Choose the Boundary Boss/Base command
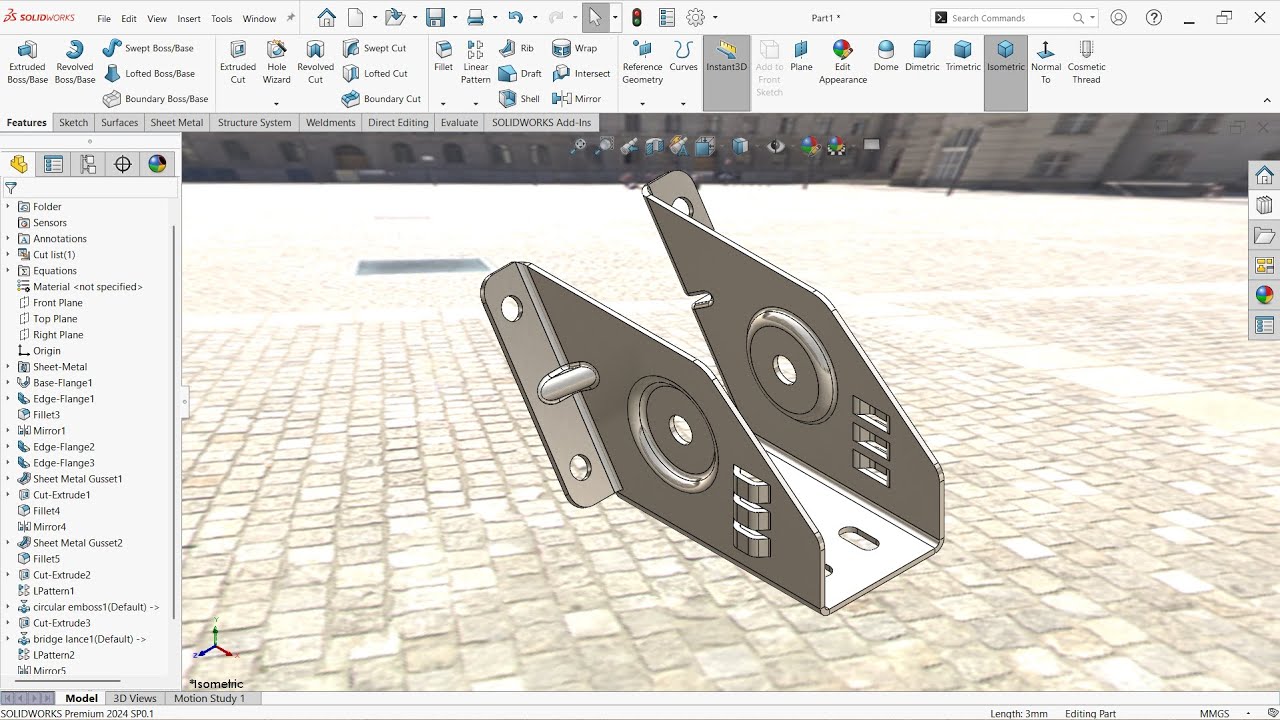This screenshot has height=720, width=1280. coord(155,99)
